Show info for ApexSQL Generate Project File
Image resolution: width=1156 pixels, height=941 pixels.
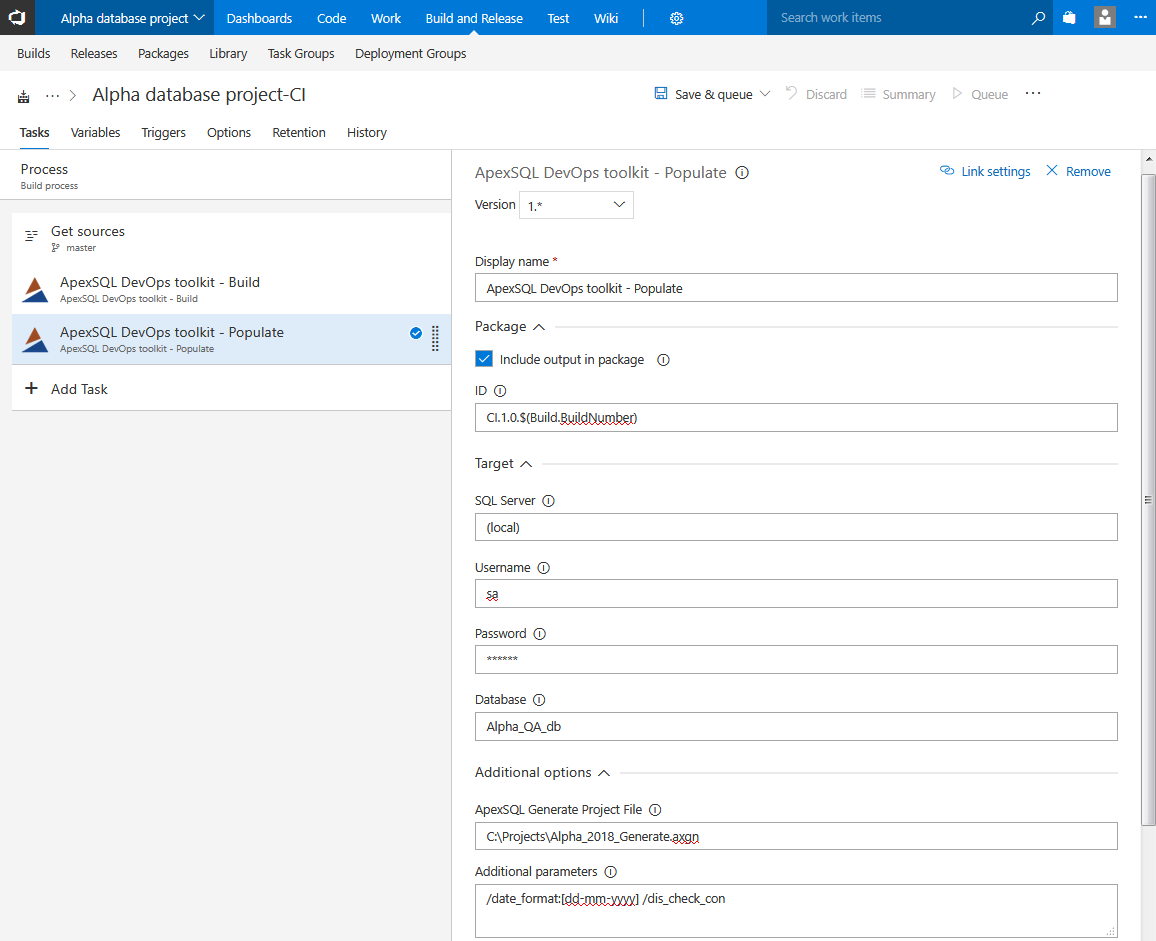coord(655,810)
